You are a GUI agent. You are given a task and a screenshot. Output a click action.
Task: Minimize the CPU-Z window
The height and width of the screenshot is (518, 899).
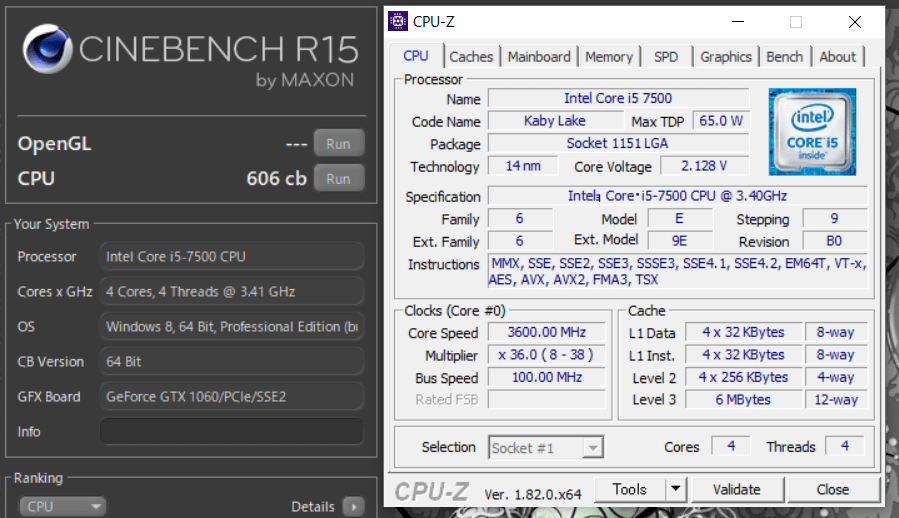(x=738, y=22)
